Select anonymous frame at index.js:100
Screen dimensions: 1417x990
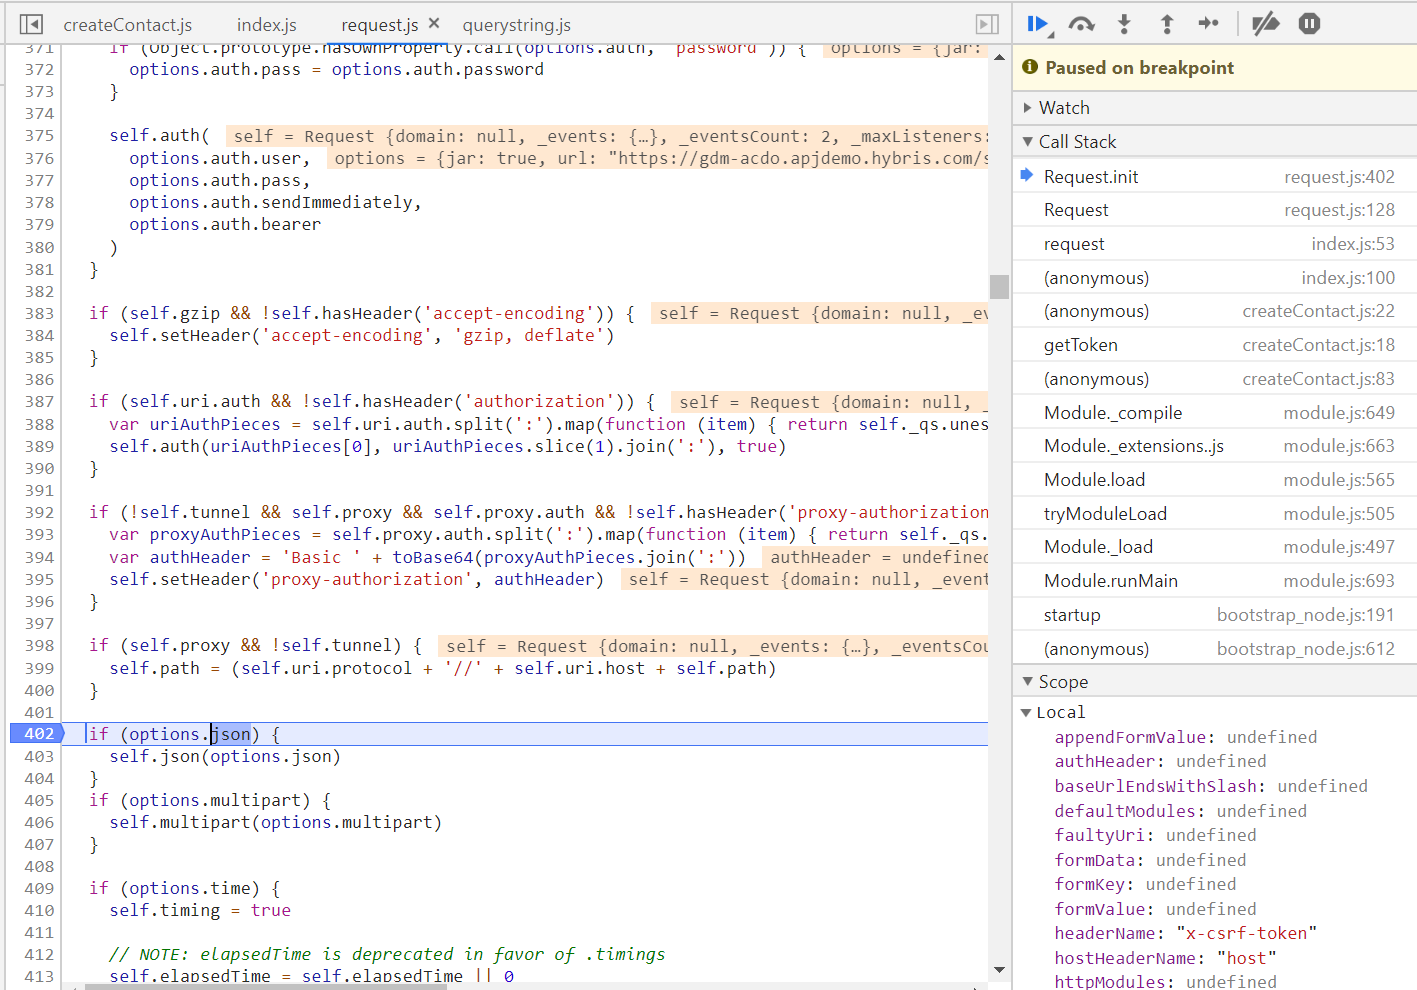pos(1214,278)
